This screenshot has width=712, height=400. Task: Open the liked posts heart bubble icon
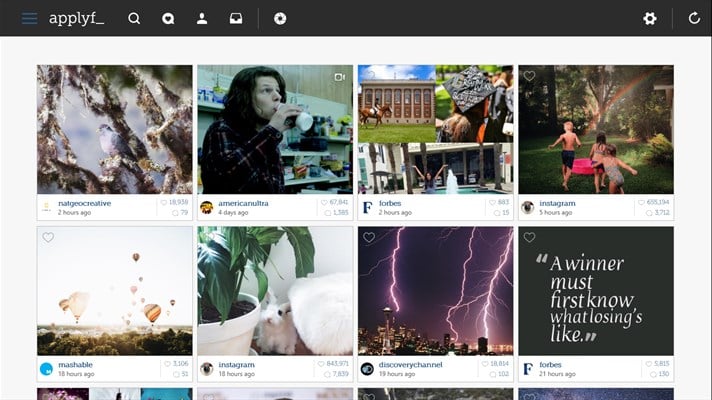168,19
